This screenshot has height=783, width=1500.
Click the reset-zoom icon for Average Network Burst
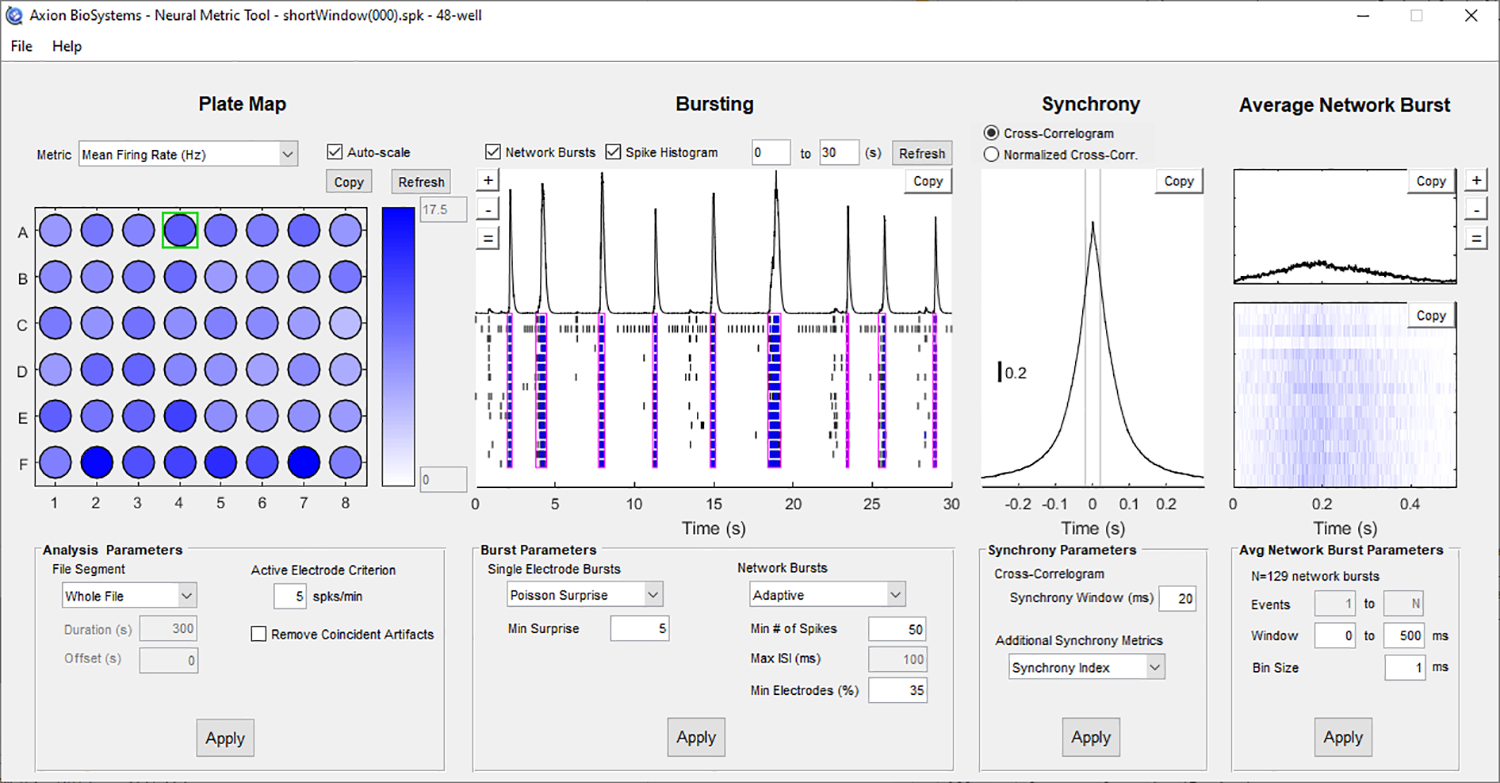pos(1477,238)
